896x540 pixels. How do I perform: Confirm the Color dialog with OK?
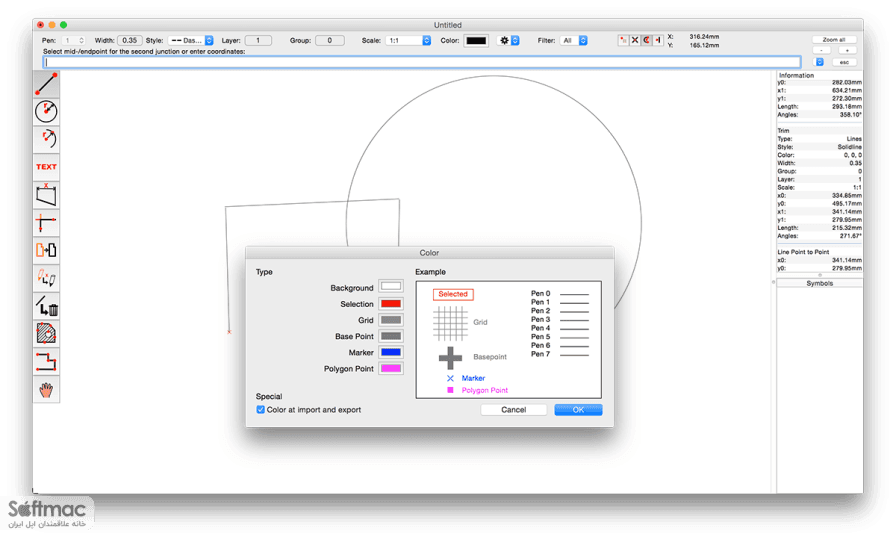click(578, 410)
